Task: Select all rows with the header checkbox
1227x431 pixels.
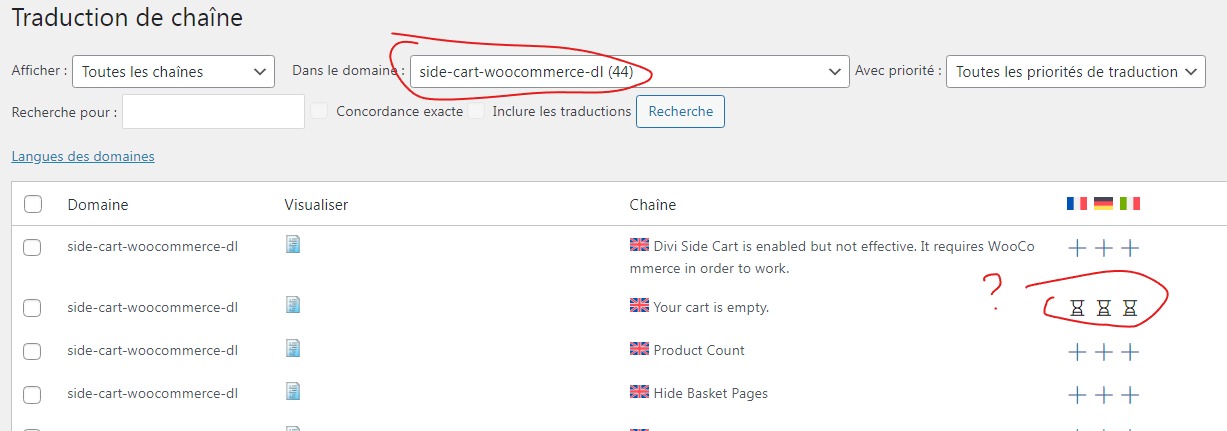Action: [33, 204]
